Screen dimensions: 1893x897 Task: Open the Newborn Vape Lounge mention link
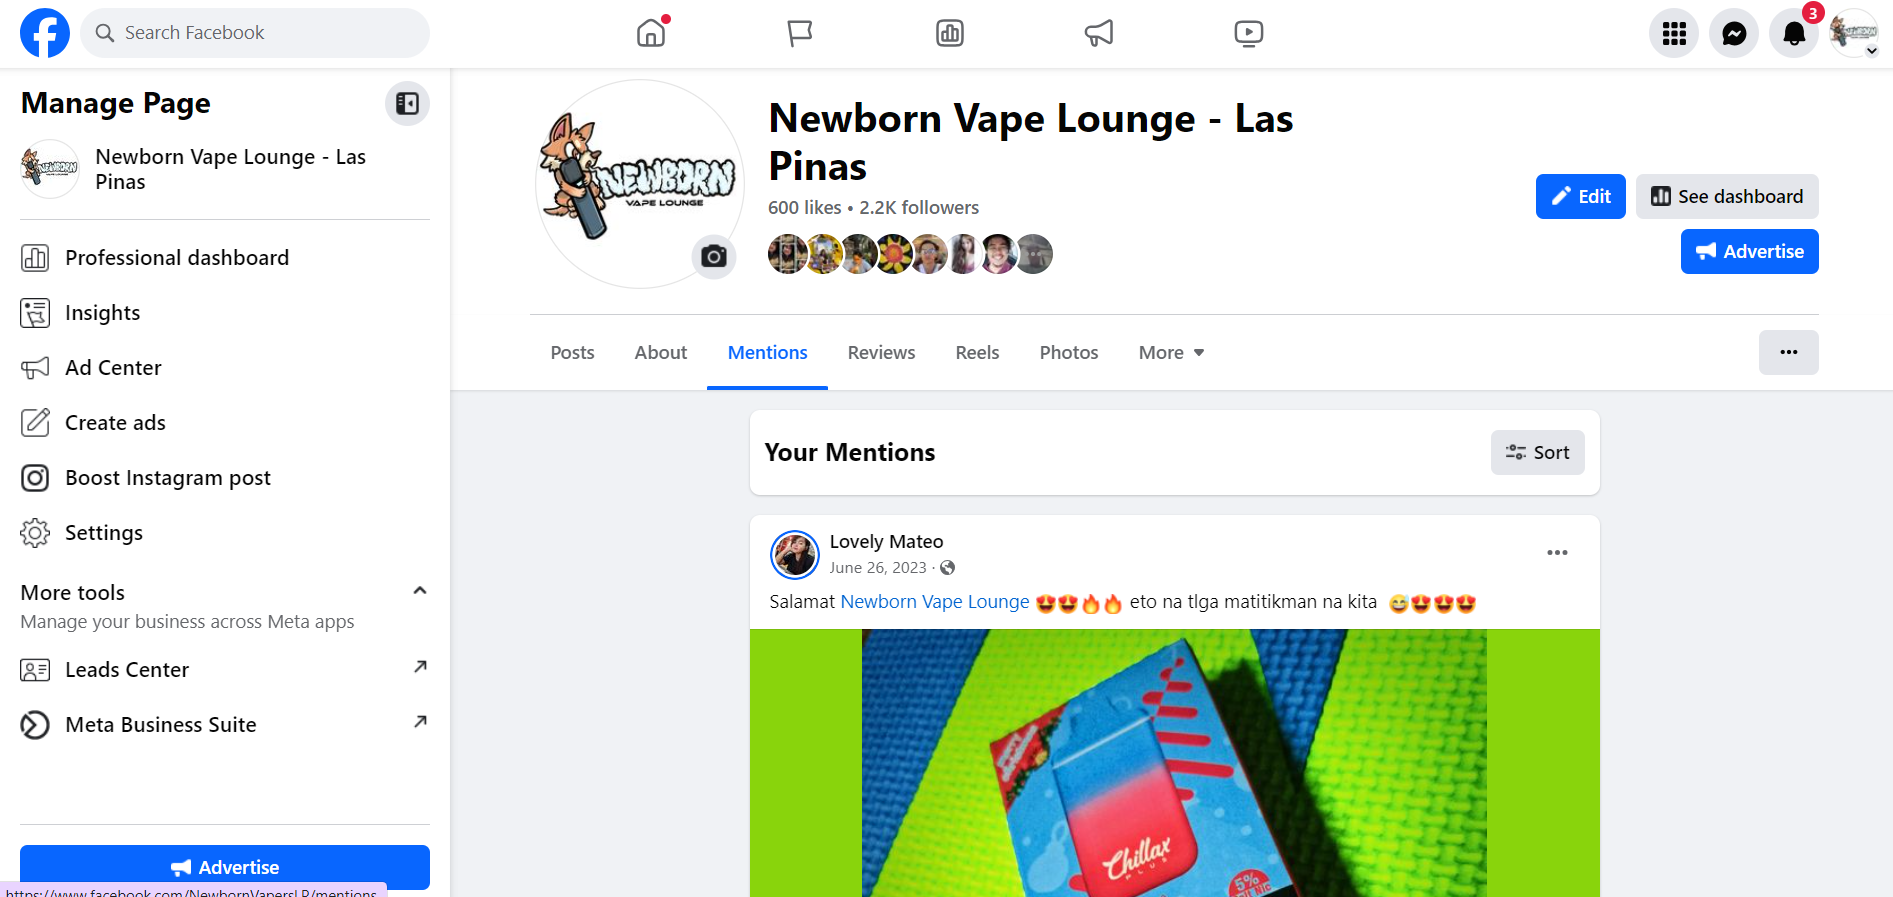point(935,602)
